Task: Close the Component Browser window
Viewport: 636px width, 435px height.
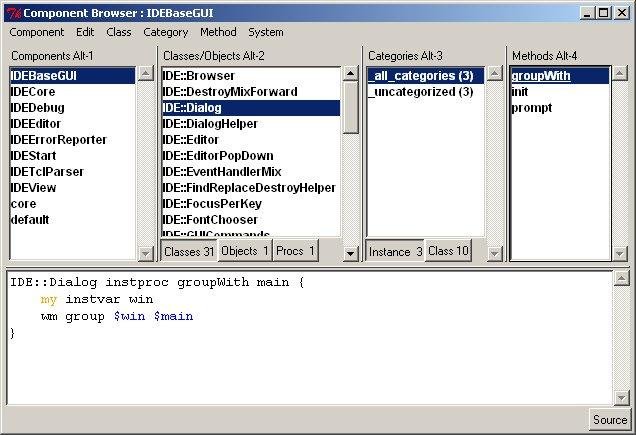Action: pyautogui.click(x=622, y=13)
